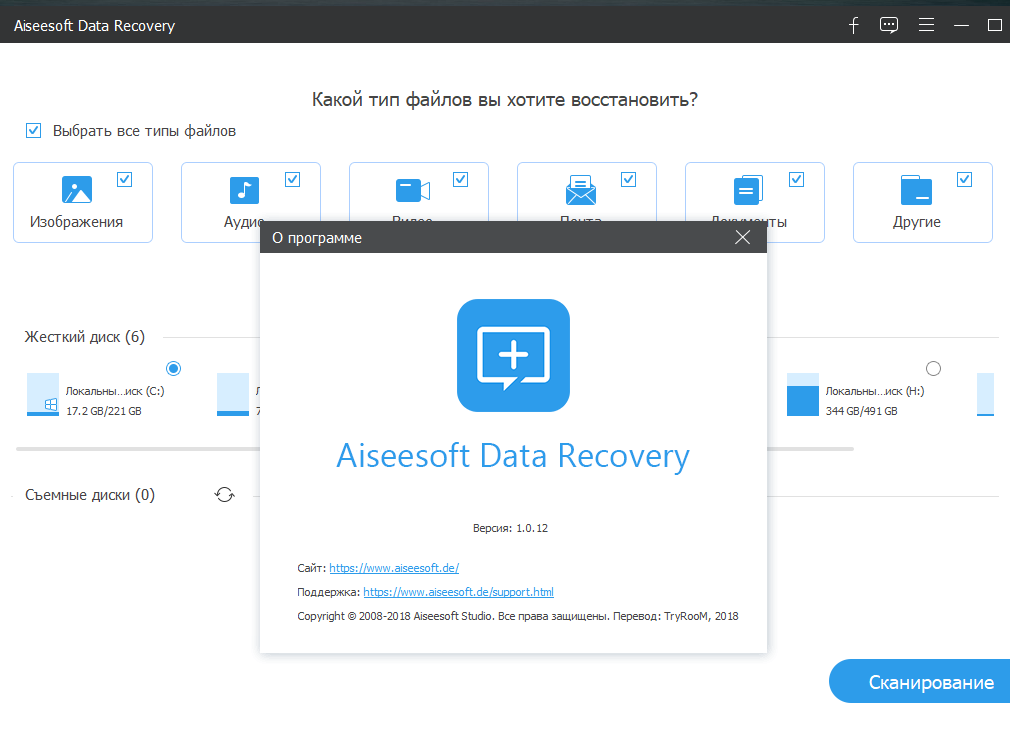Open the feedback chat icon
The image size is (1010, 730).
click(889, 25)
